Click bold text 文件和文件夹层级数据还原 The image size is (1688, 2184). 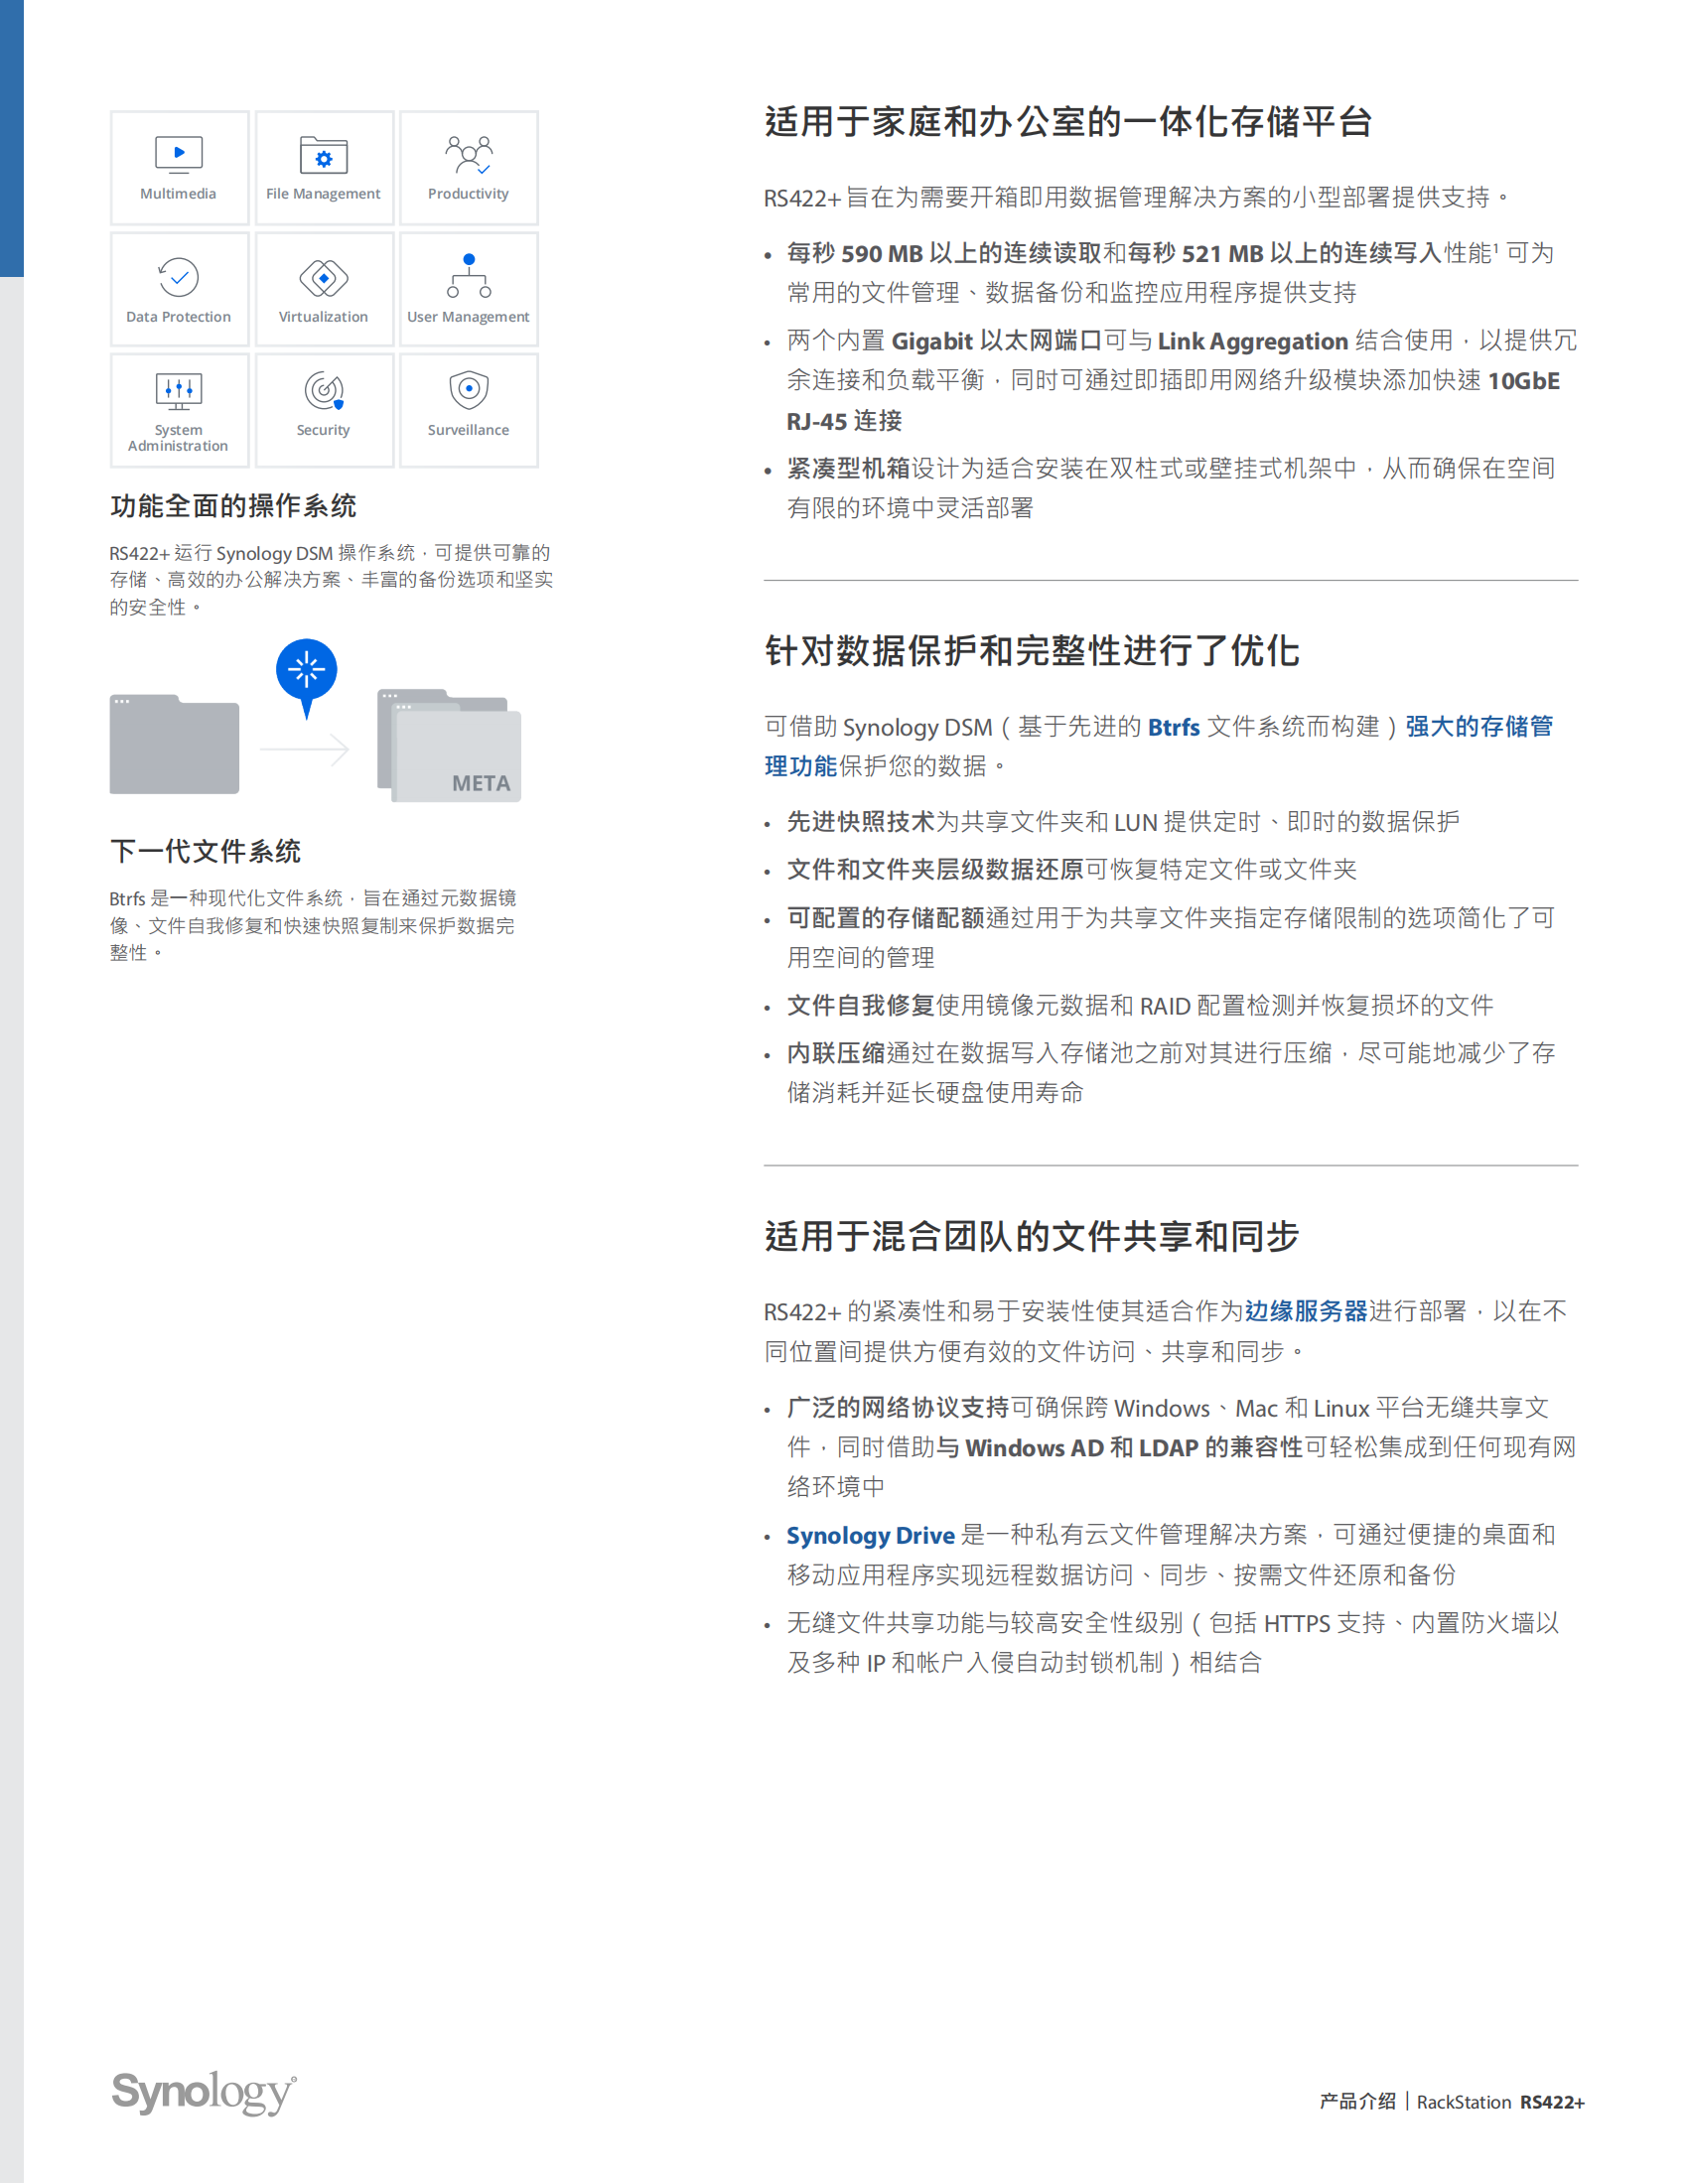click(935, 870)
